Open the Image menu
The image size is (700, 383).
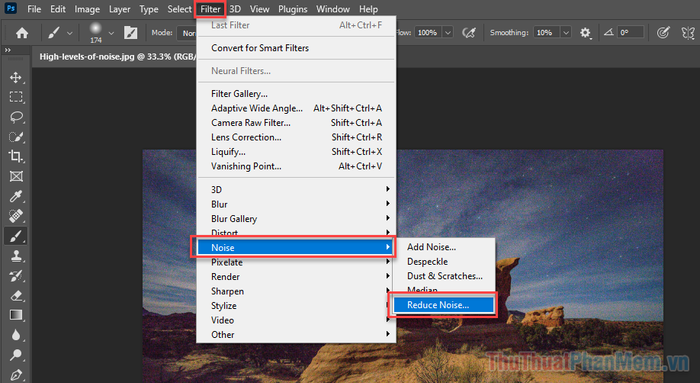point(87,9)
